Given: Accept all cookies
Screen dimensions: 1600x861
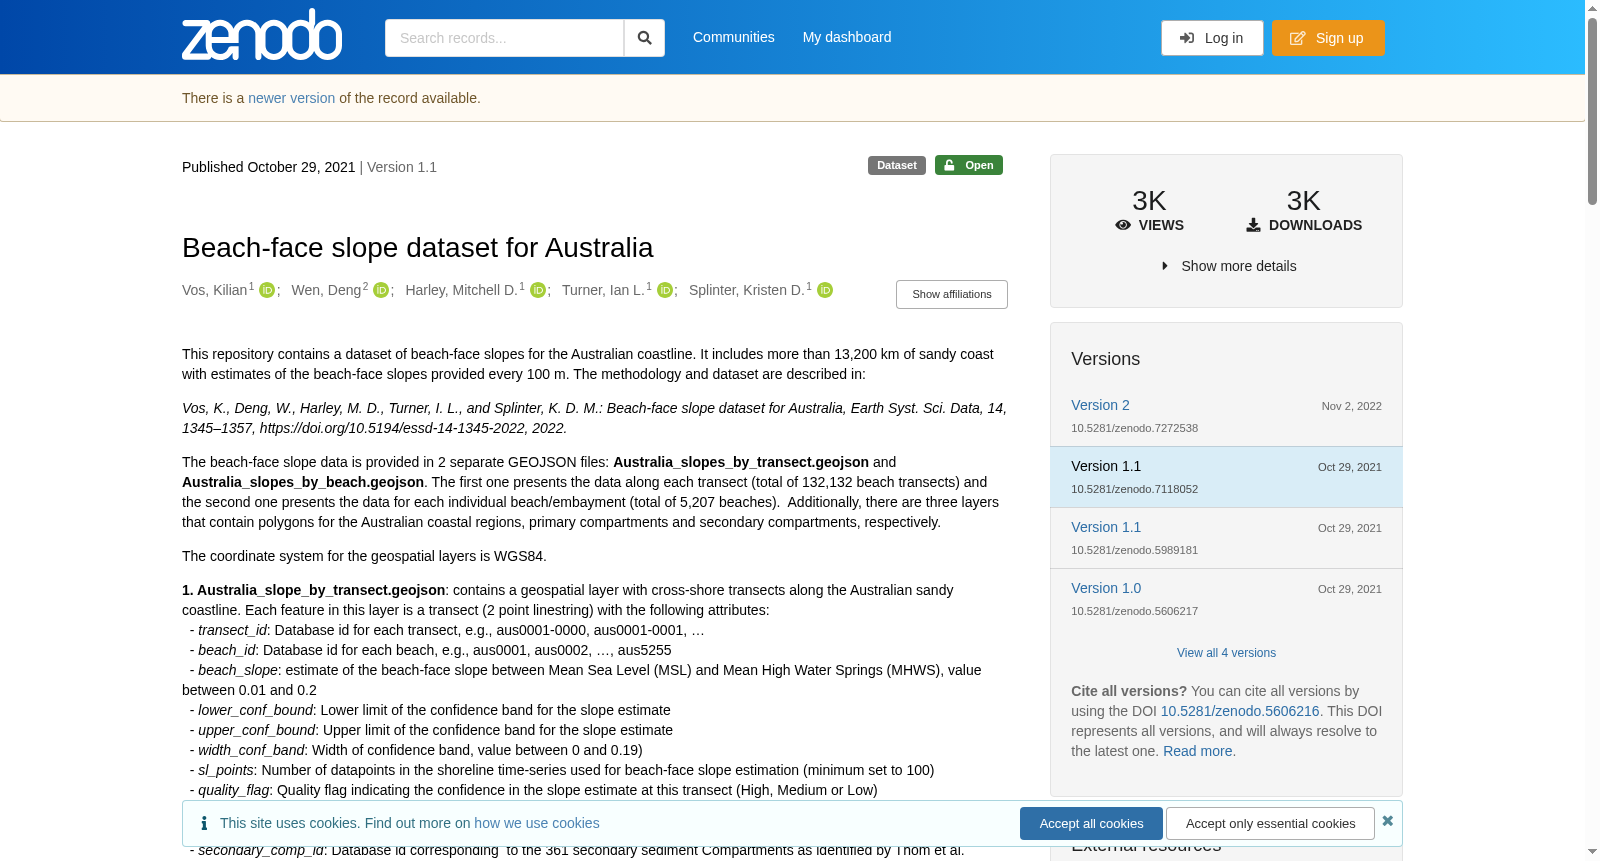Looking at the screenshot, I should (1091, 823).
